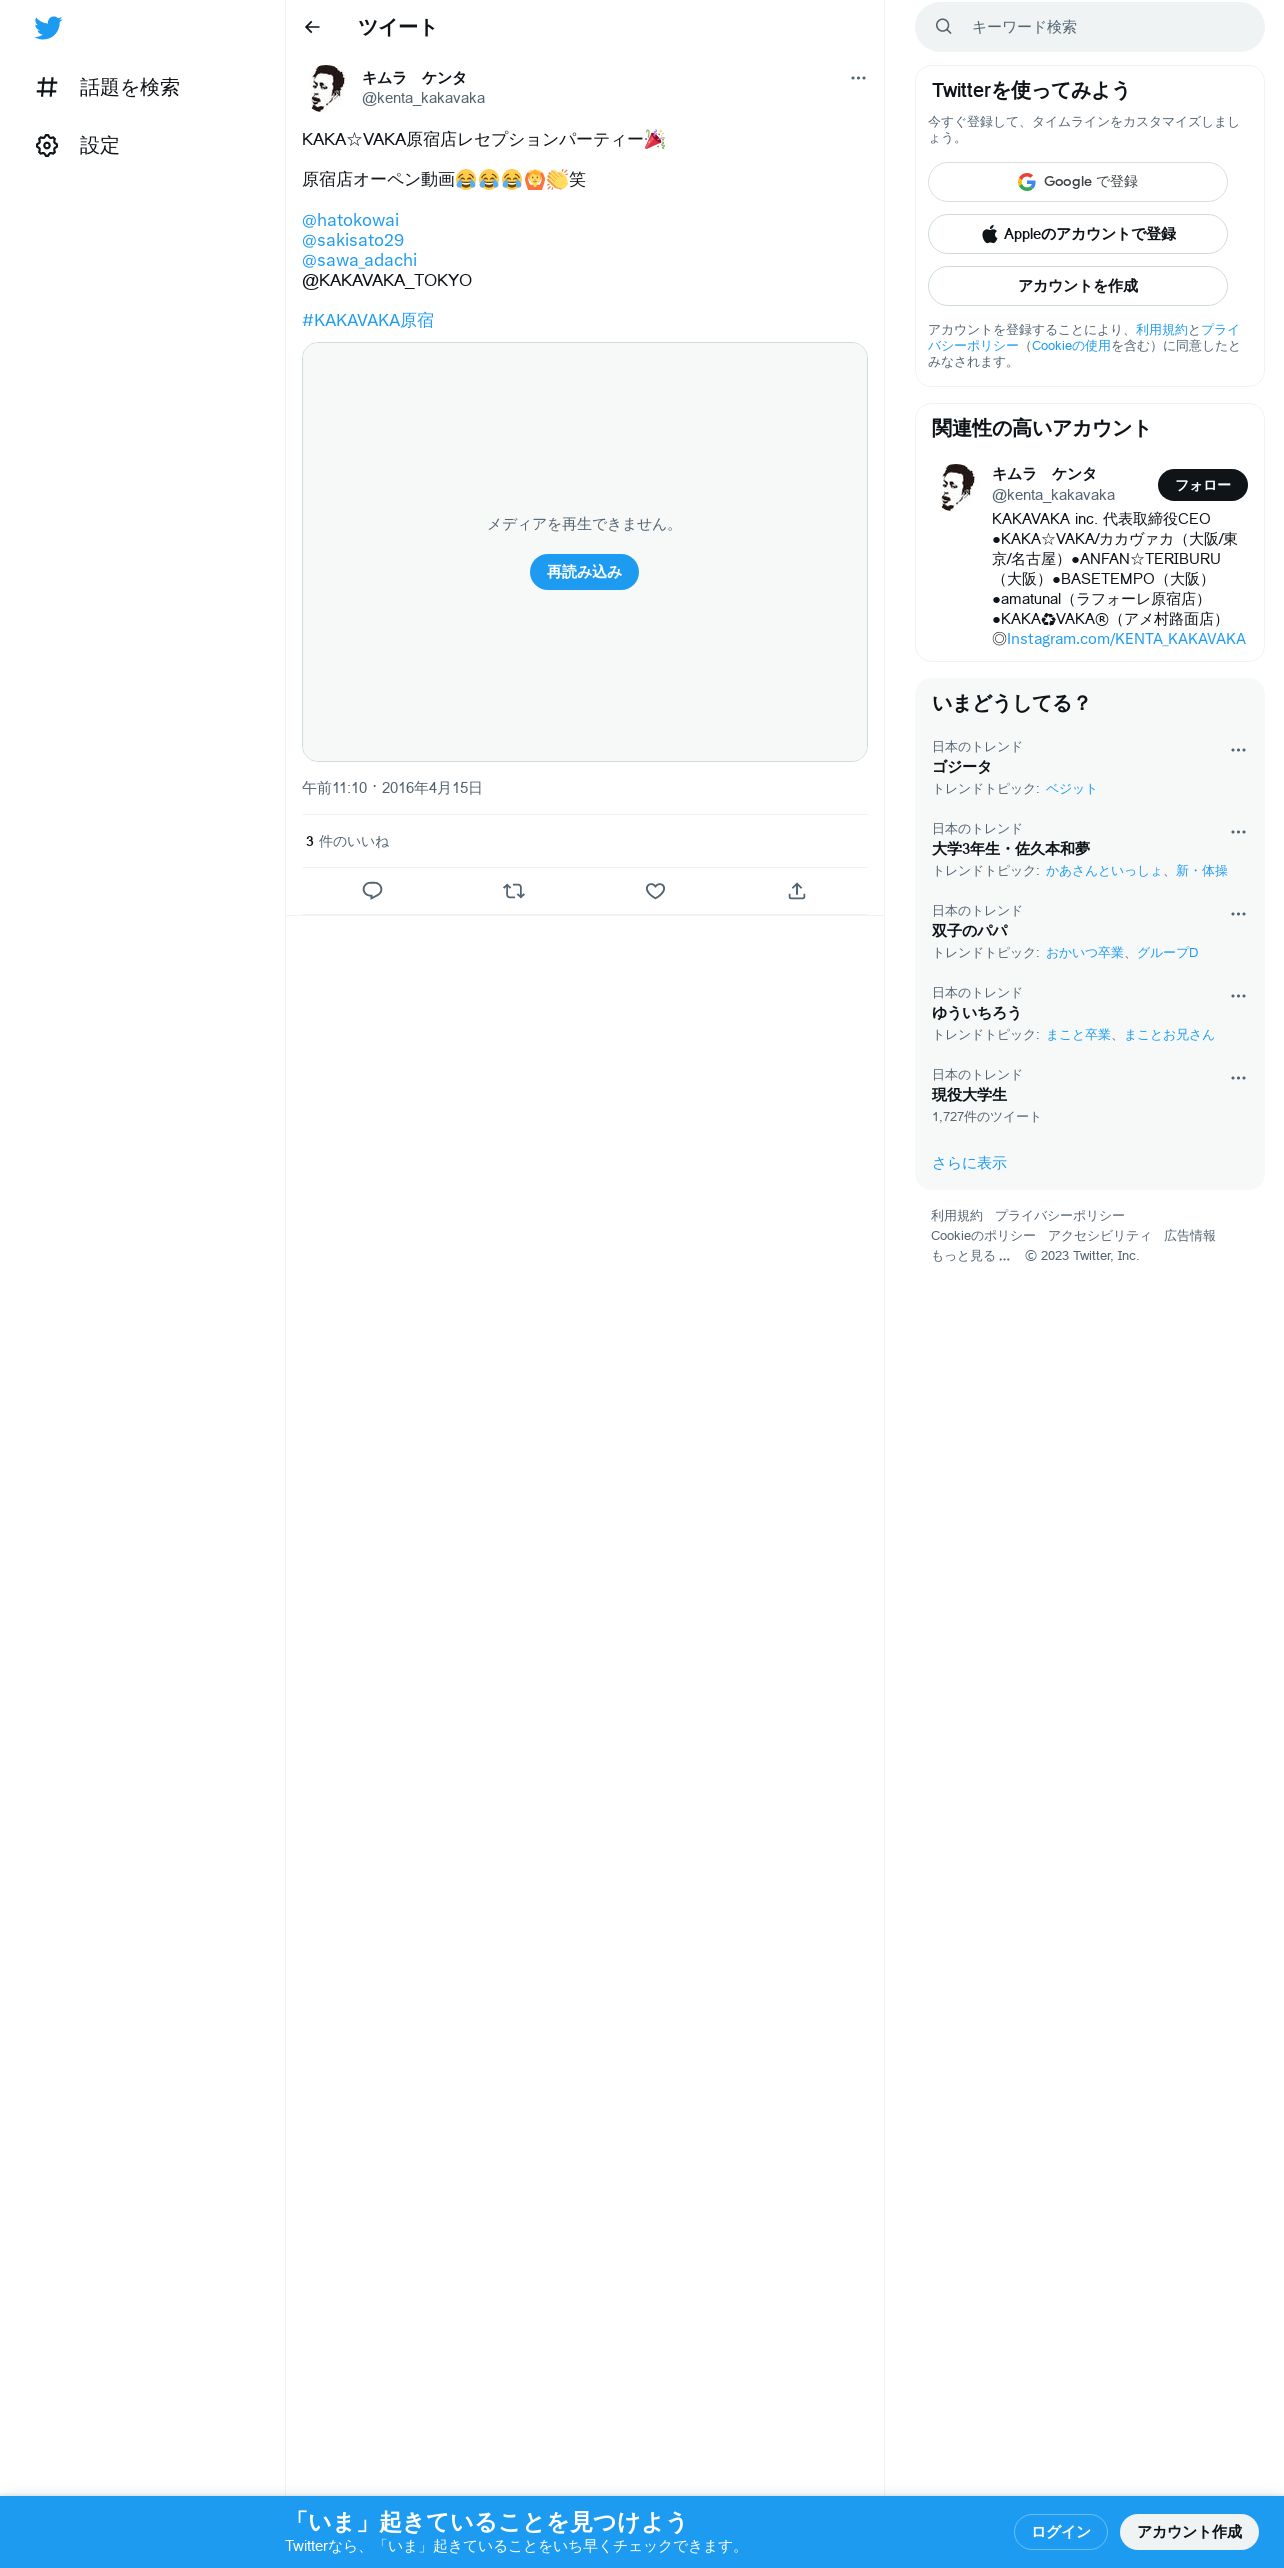Open Cookieの使用 link in signup notice
This screenshot has width=1284, height=2568.
pyautogui.click(x=1071, y=346)
